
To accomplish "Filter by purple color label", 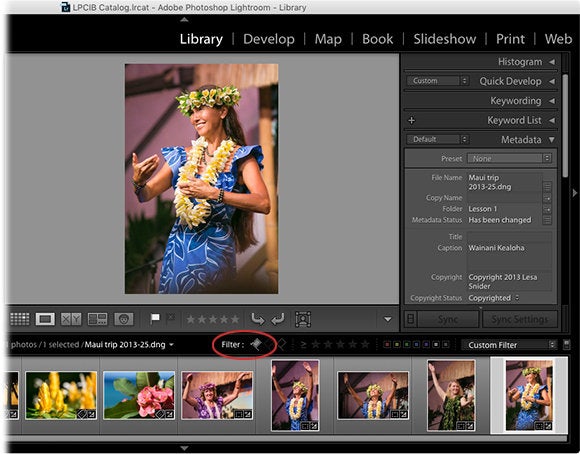I will 426,344.
